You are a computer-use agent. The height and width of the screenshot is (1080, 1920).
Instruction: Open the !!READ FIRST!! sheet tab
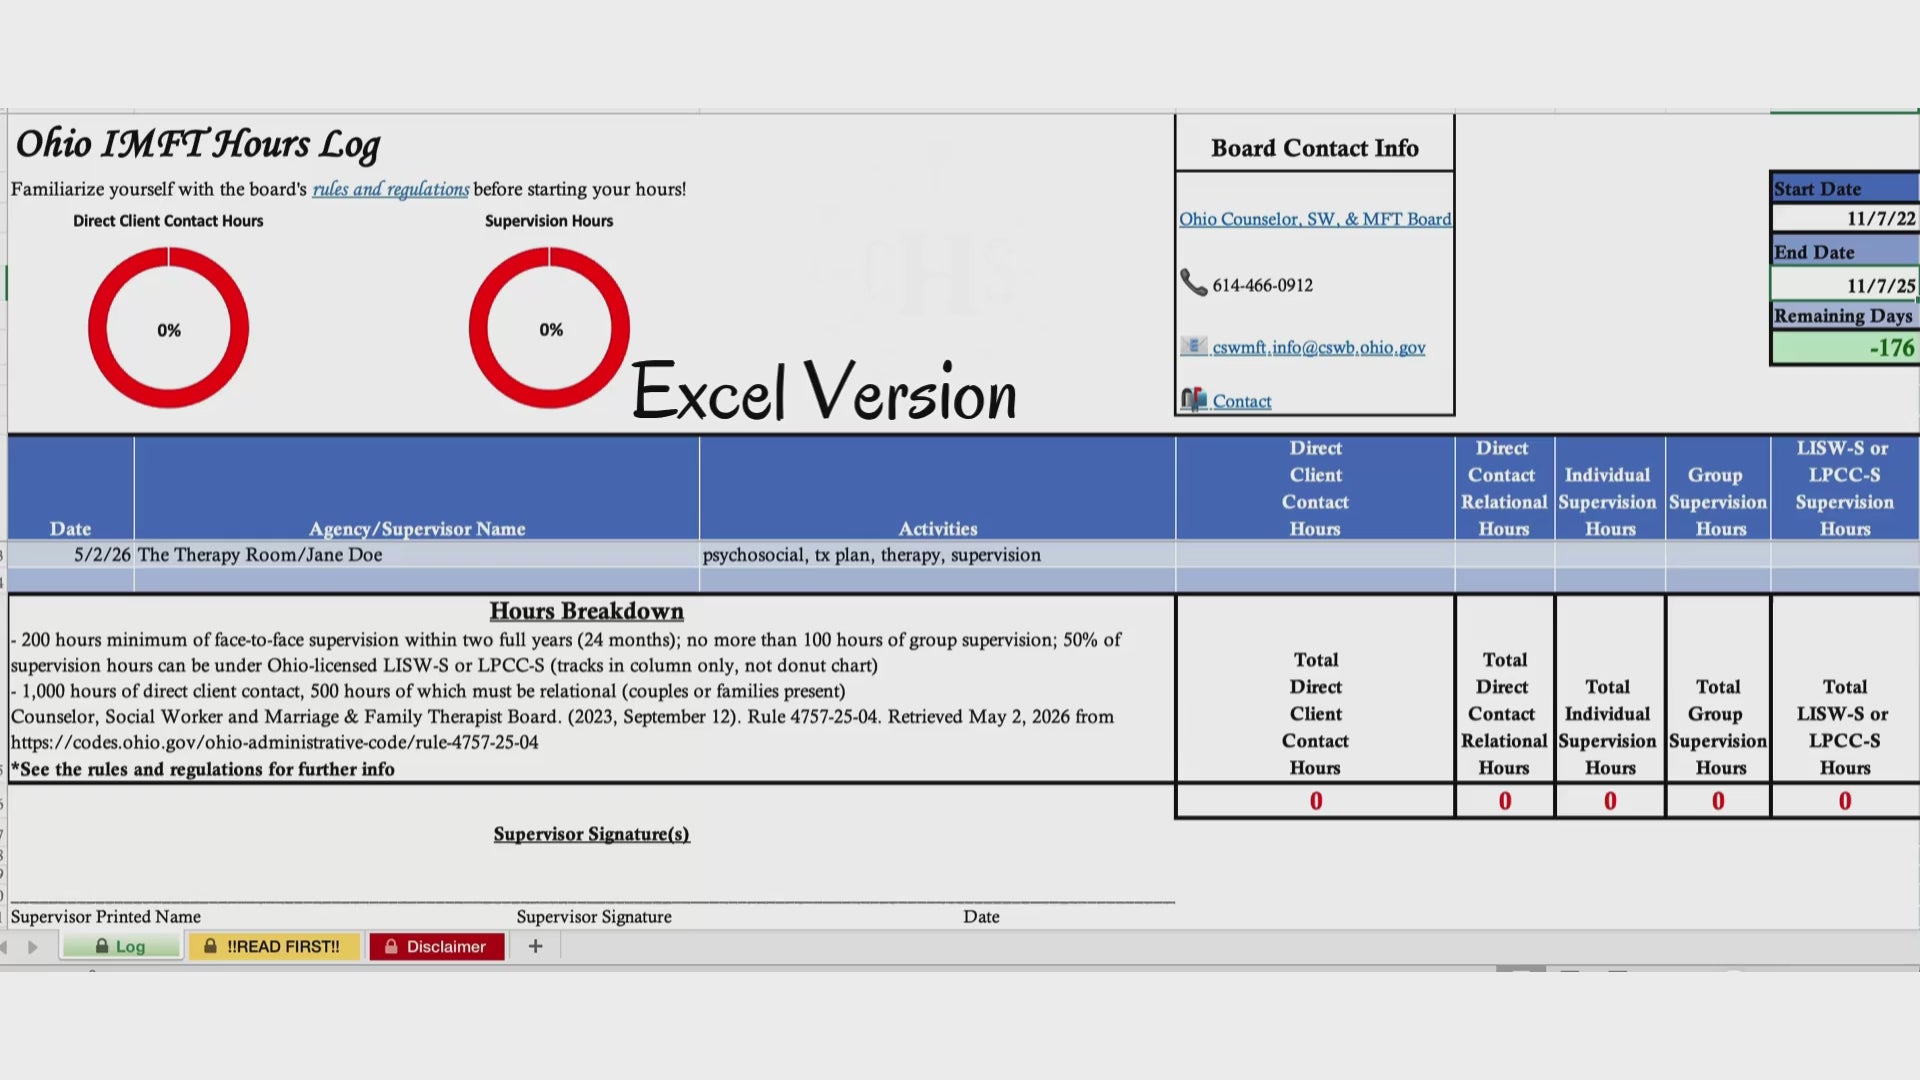pos(274,946)
